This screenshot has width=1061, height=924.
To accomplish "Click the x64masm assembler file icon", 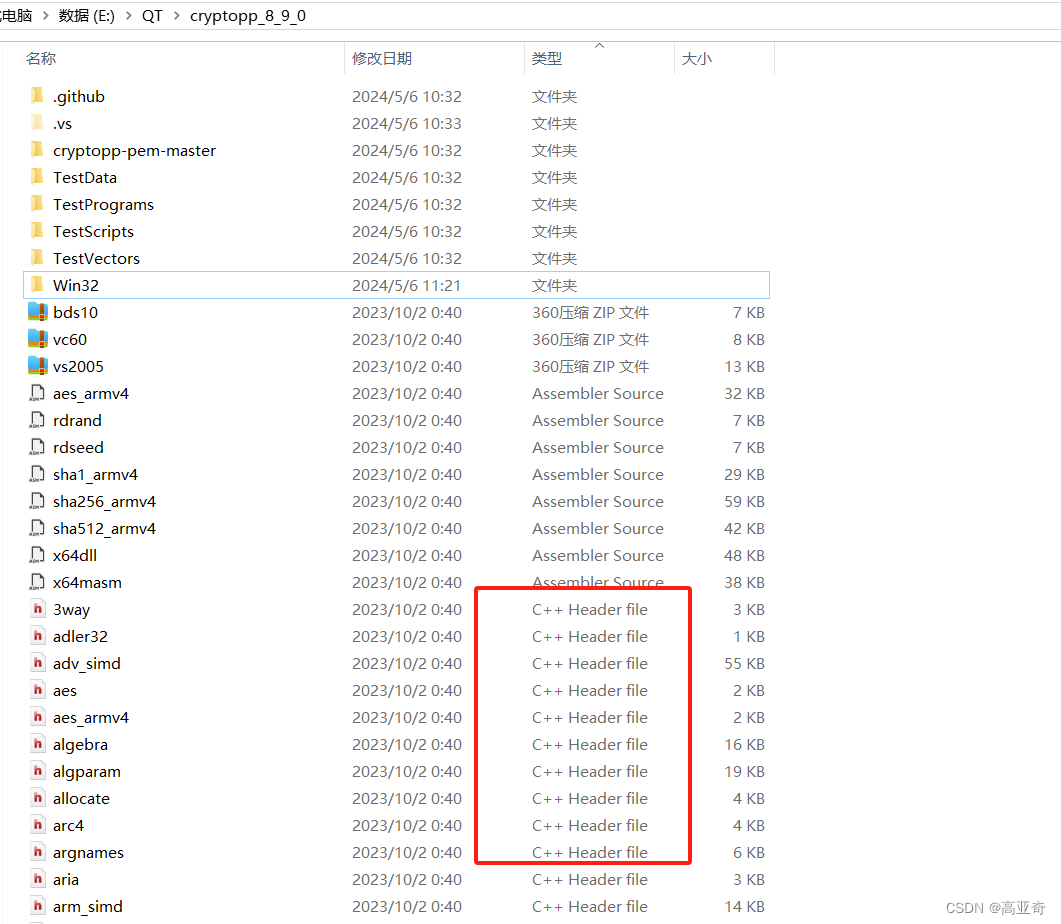I will click(37, 582).
